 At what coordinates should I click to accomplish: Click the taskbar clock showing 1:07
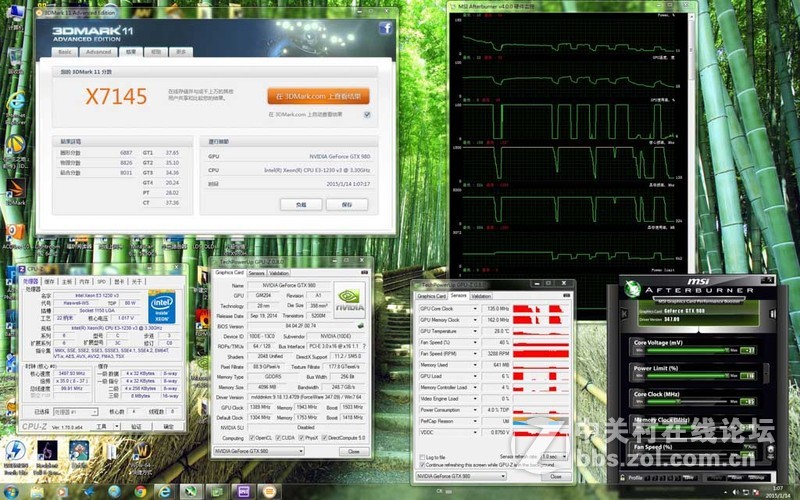pos(778,488)
